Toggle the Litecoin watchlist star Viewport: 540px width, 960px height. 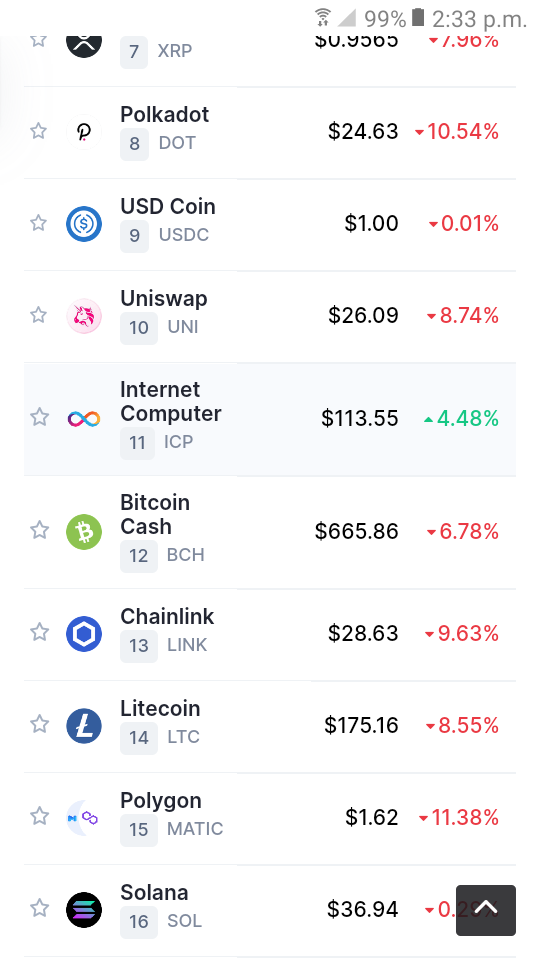pyautogui.click(x=39, y=724)
